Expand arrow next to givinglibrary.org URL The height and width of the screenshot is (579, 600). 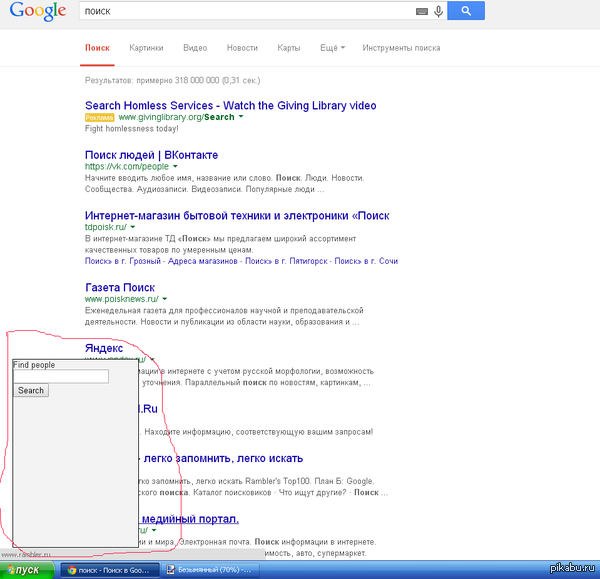[x=241, y=117]
